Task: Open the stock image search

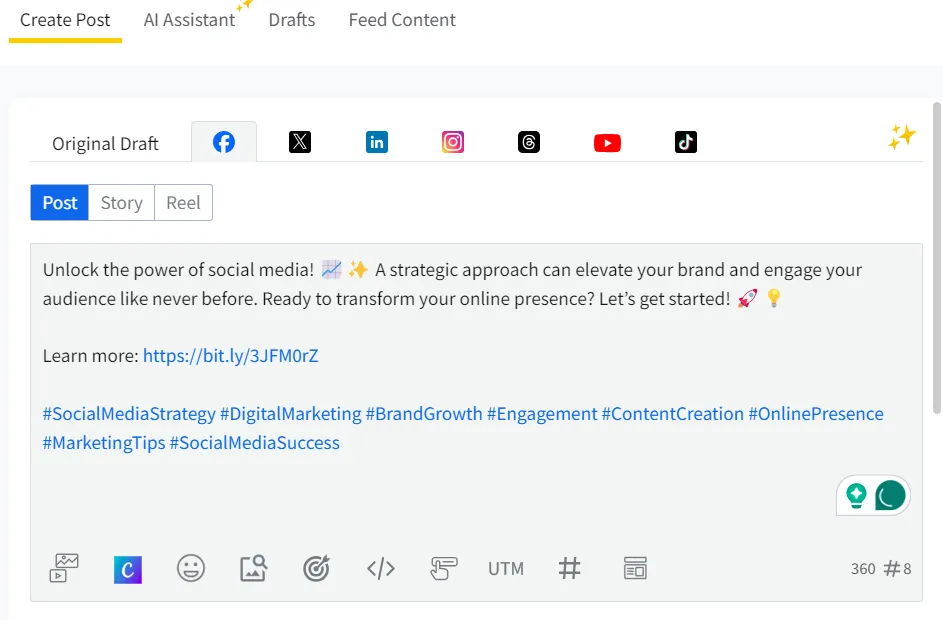Action: tap(253, 568)
